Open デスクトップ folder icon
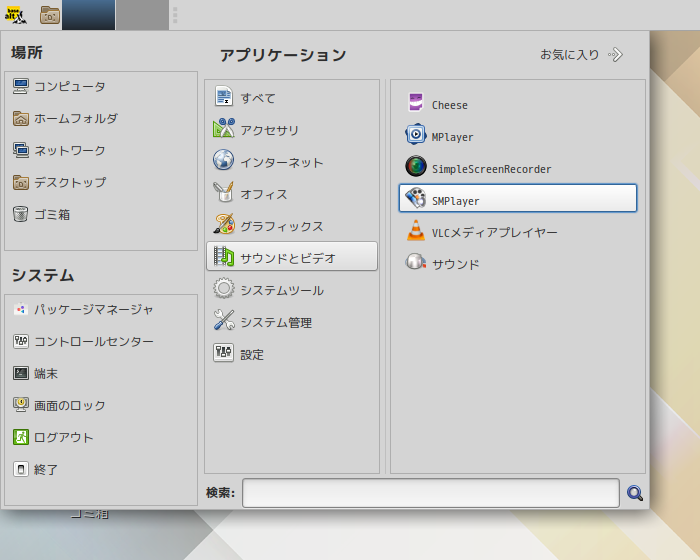 click(21, 182)
